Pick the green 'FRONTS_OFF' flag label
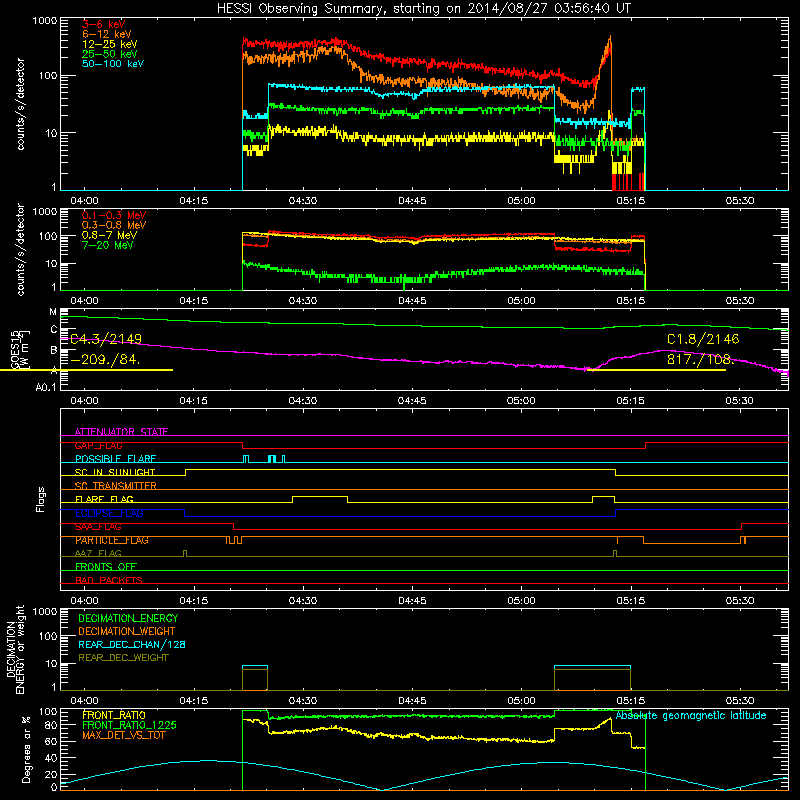This screenshot has height=800, width=800. pos(106,567)
